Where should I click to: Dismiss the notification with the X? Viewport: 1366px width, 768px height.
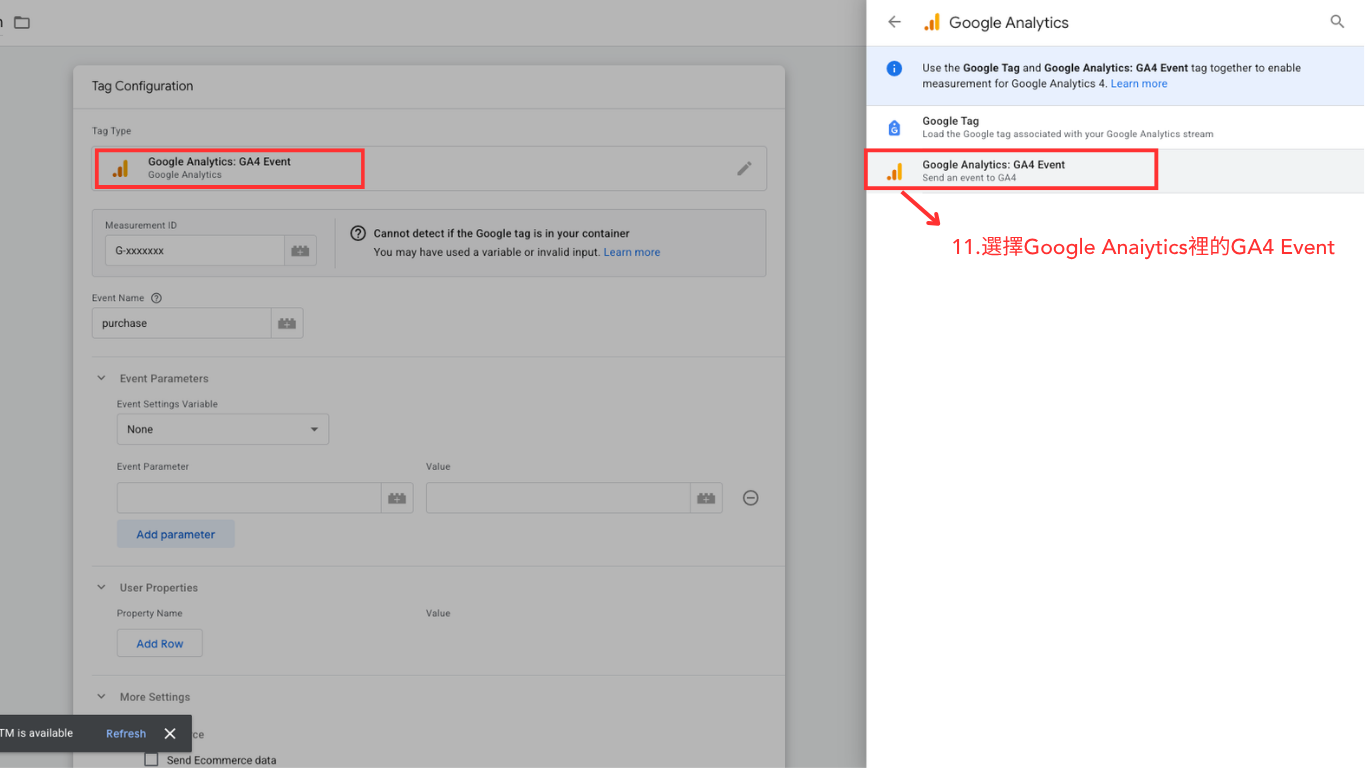tap(170, 733)
